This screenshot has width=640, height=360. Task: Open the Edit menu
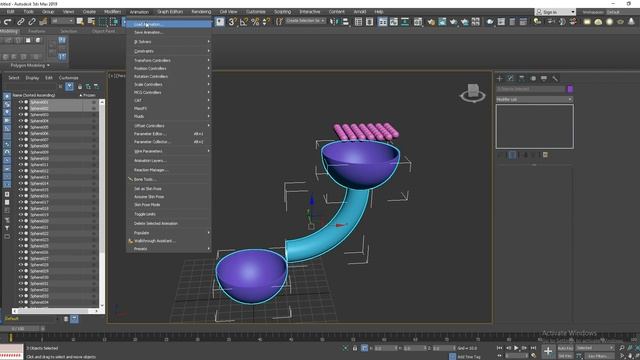click(x=11, y=11)
